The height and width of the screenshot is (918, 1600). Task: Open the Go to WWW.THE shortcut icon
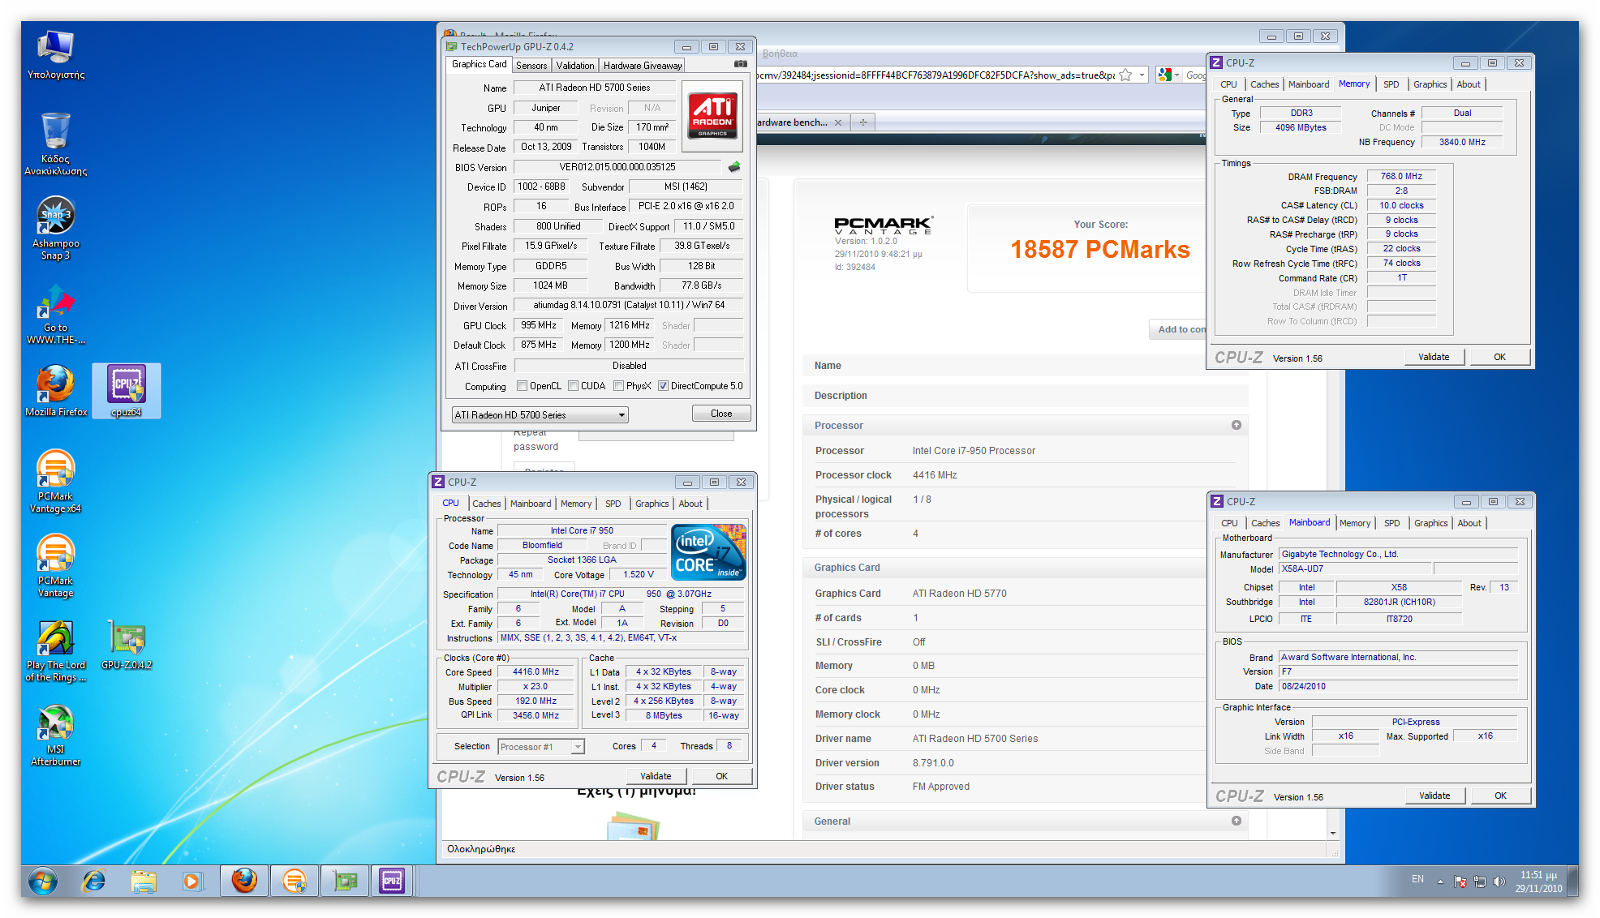point(55,314)
